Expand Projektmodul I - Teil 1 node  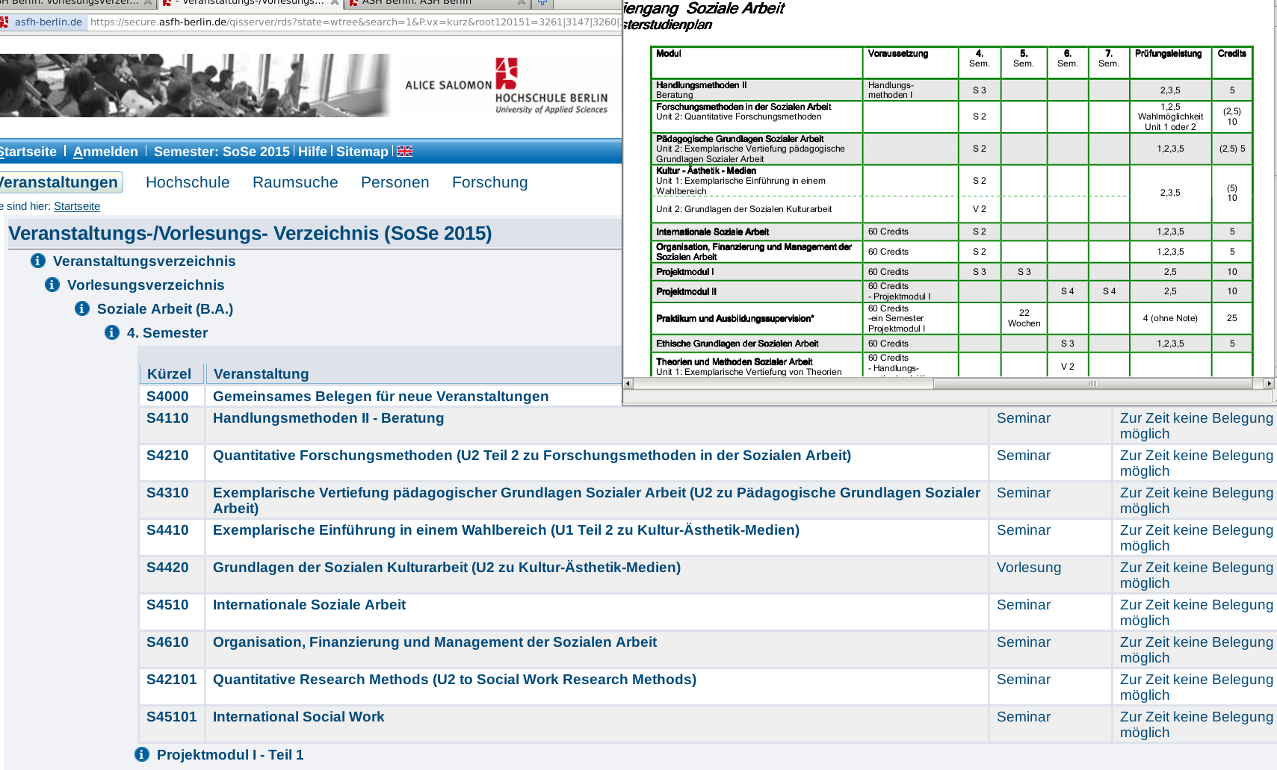coord(230,755)
